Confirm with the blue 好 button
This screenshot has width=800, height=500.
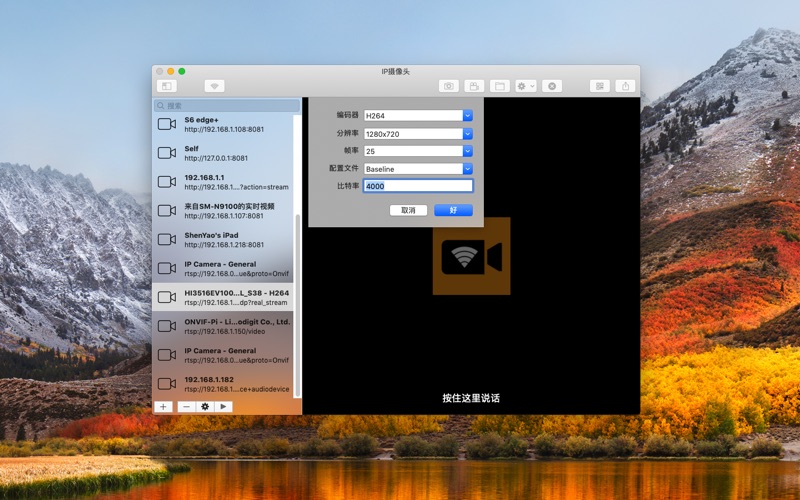point(453,210)
